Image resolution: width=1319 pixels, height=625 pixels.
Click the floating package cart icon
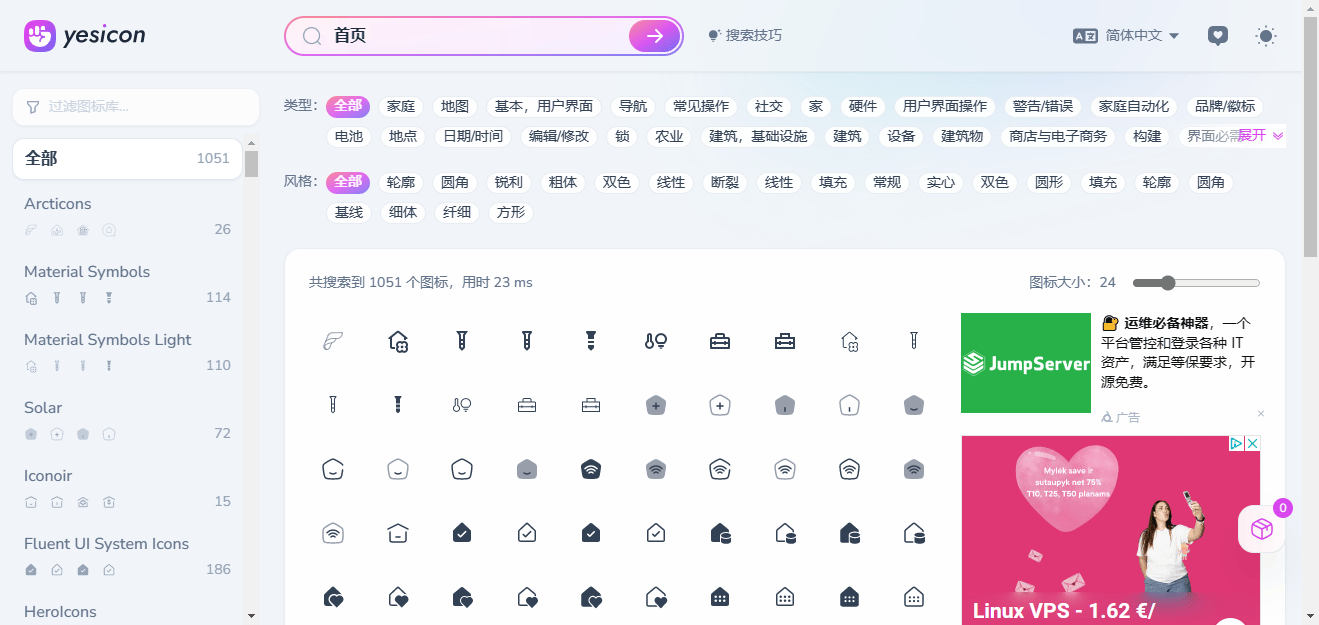coord(1261,529)
